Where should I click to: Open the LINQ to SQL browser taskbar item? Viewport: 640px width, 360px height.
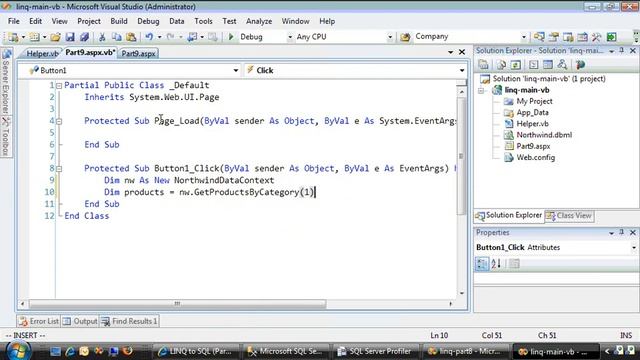[195, 351]
